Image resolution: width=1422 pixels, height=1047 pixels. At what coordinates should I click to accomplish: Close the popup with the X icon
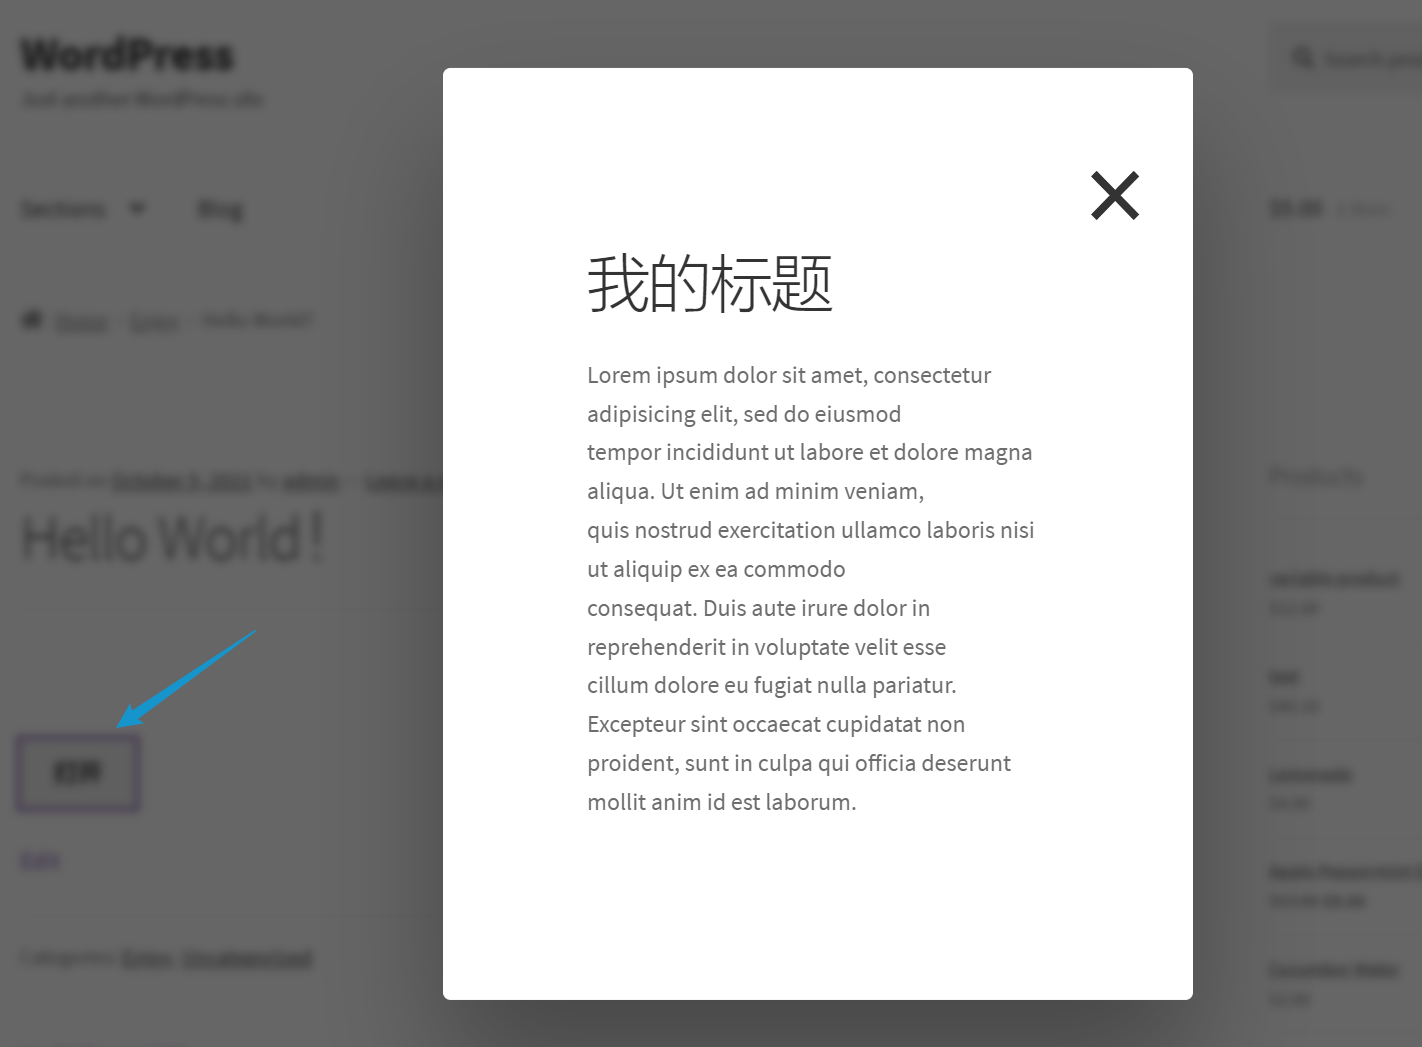(x=1115, y=195)
